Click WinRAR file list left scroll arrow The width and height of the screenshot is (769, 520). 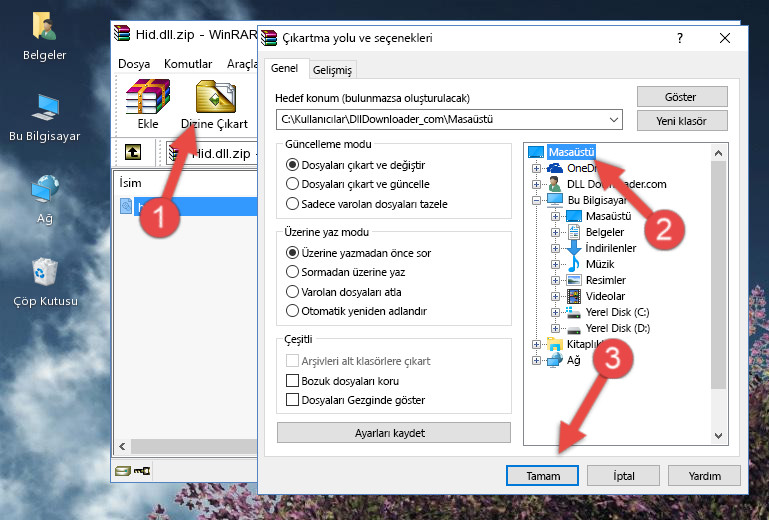(x=122, y=446)
